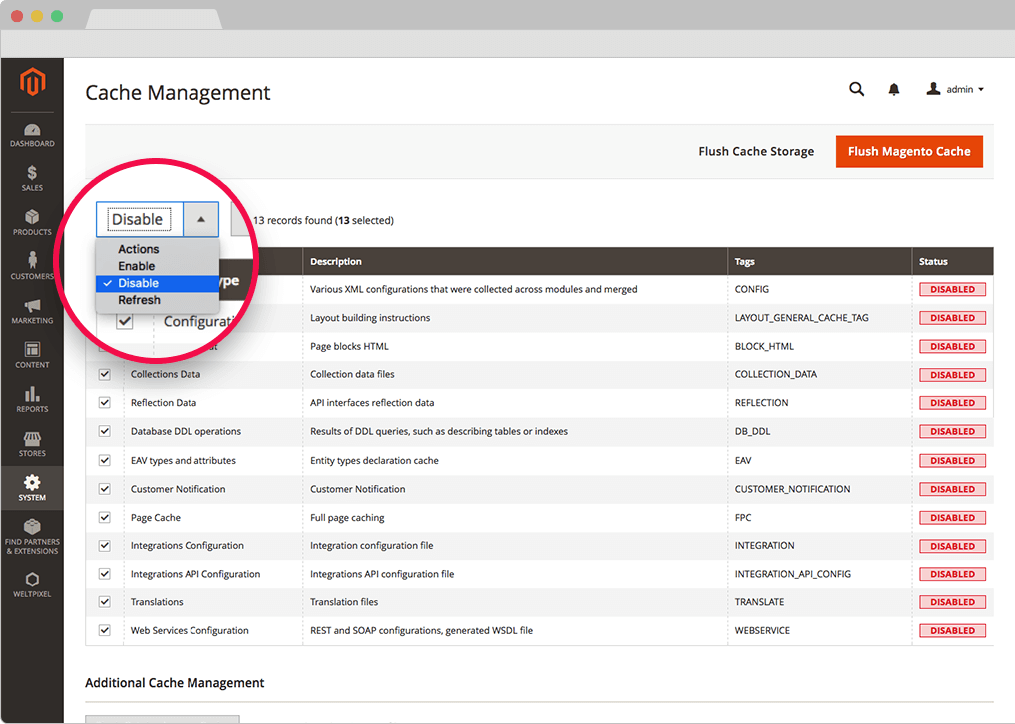The width and height of the screenshot is (1015, 724).
Task: Toggle the Page Cache row checkbox
Action: (x=105, y=518)
